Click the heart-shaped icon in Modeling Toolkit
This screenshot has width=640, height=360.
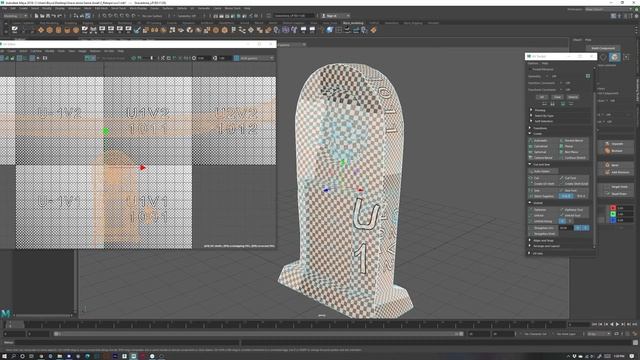603,57
